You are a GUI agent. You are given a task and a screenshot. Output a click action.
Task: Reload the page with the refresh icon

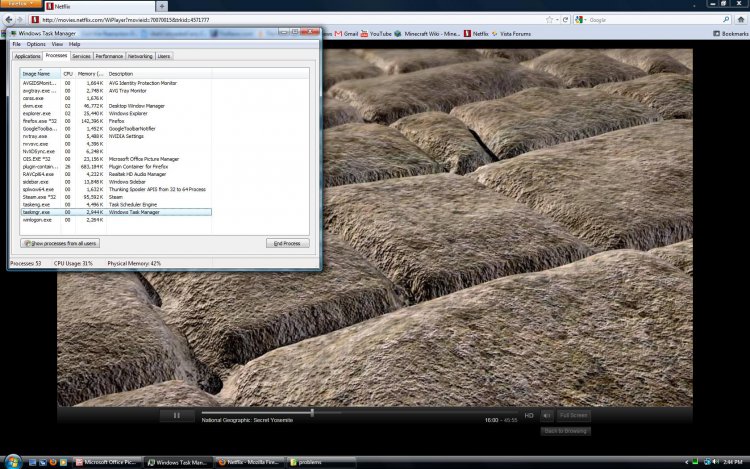point(565,20)
